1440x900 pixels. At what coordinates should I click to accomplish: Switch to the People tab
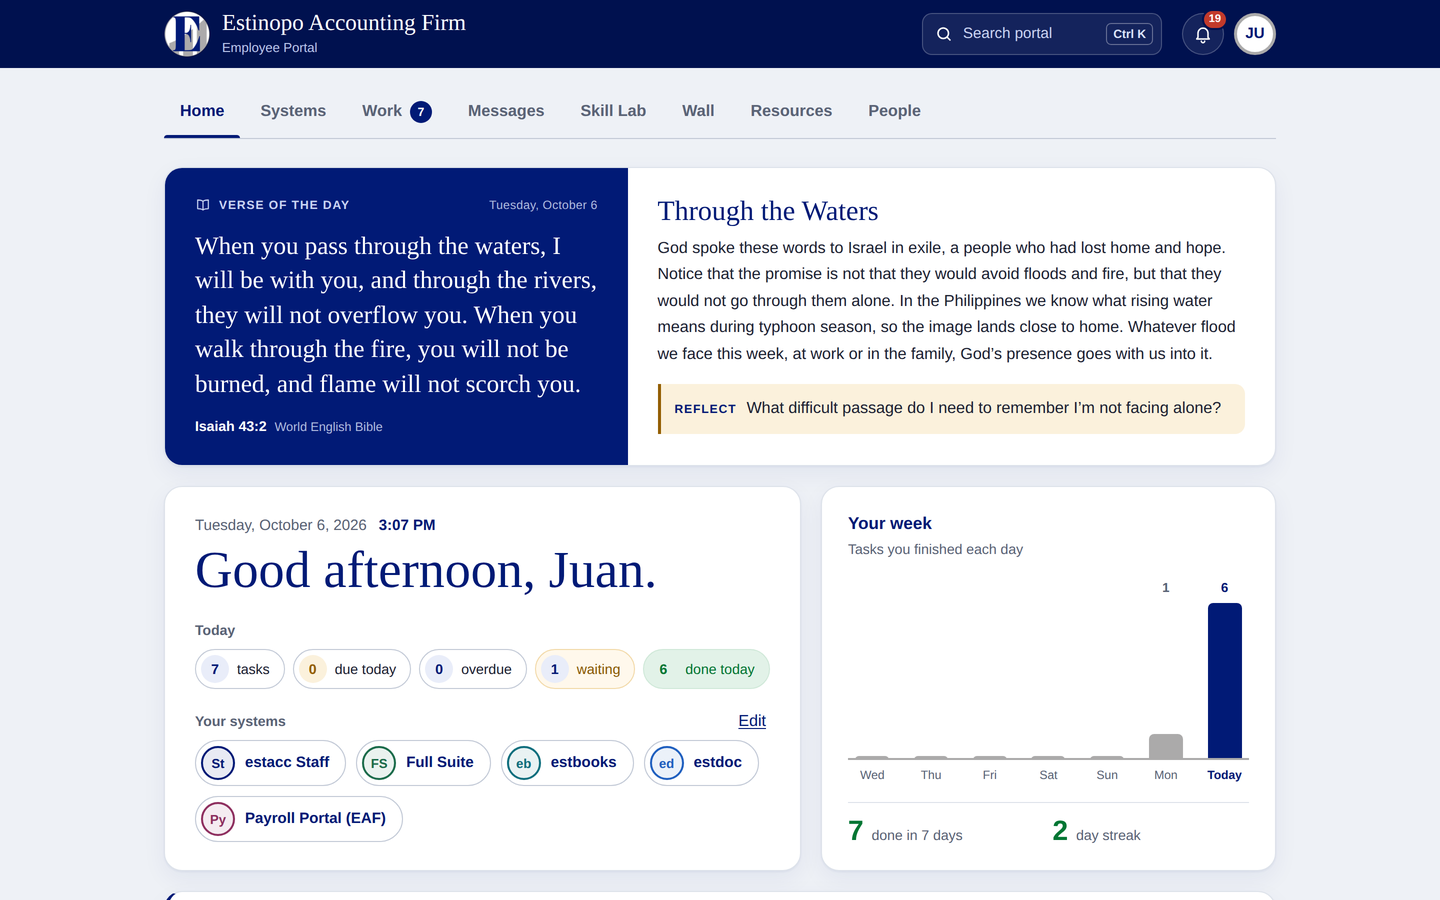click(894, 111)
